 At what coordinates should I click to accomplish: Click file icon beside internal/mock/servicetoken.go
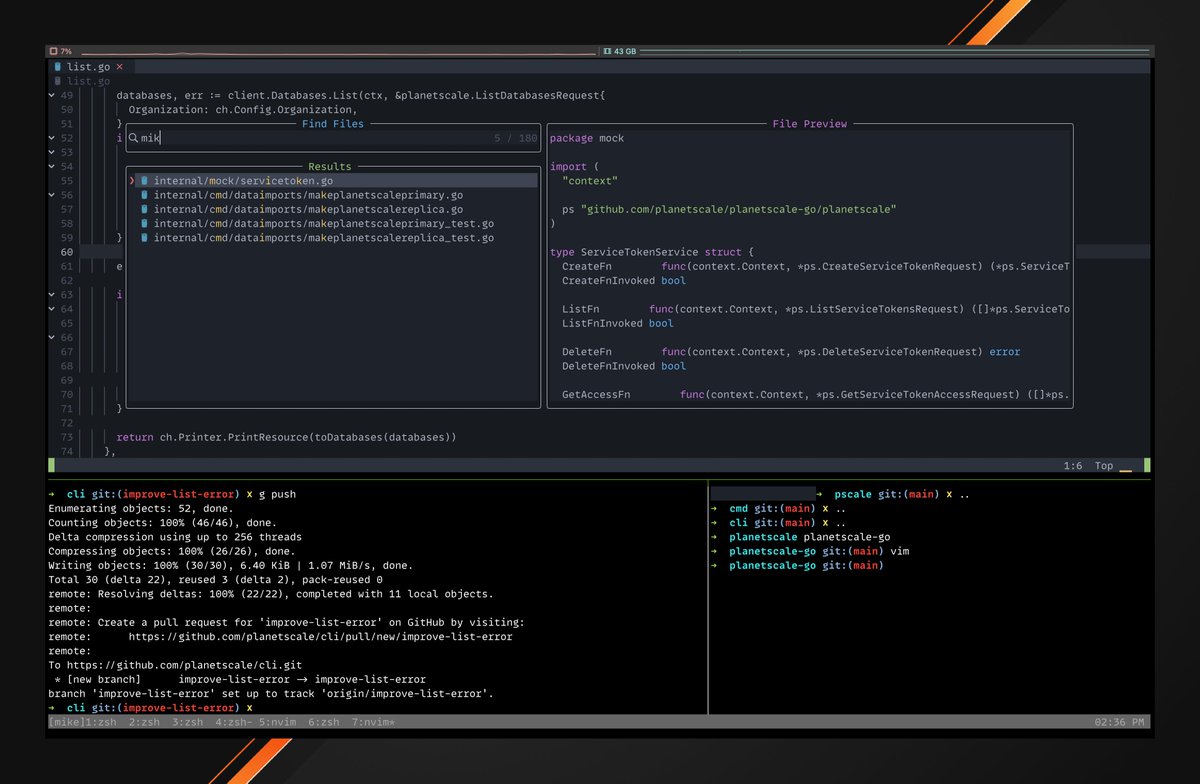[145, 181]
